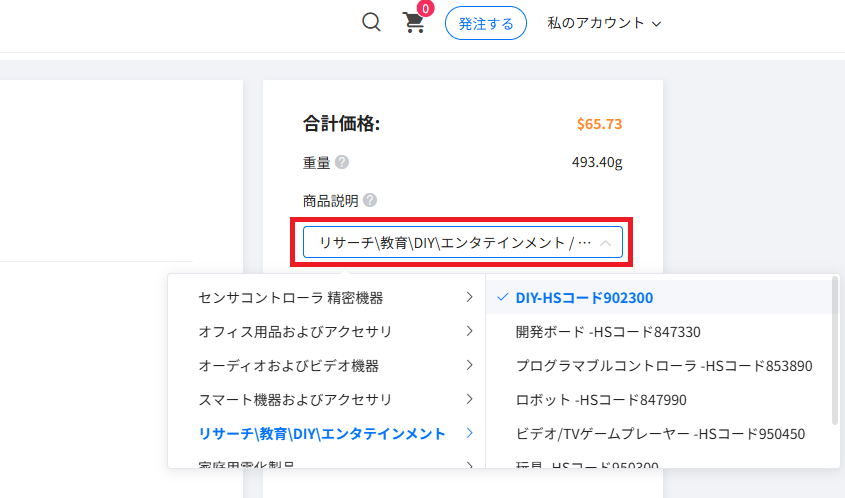The width and height of the screenshot is (845, 498).
Task: Open the 私のアカウント menu
Action: click(x=604, y=23)
